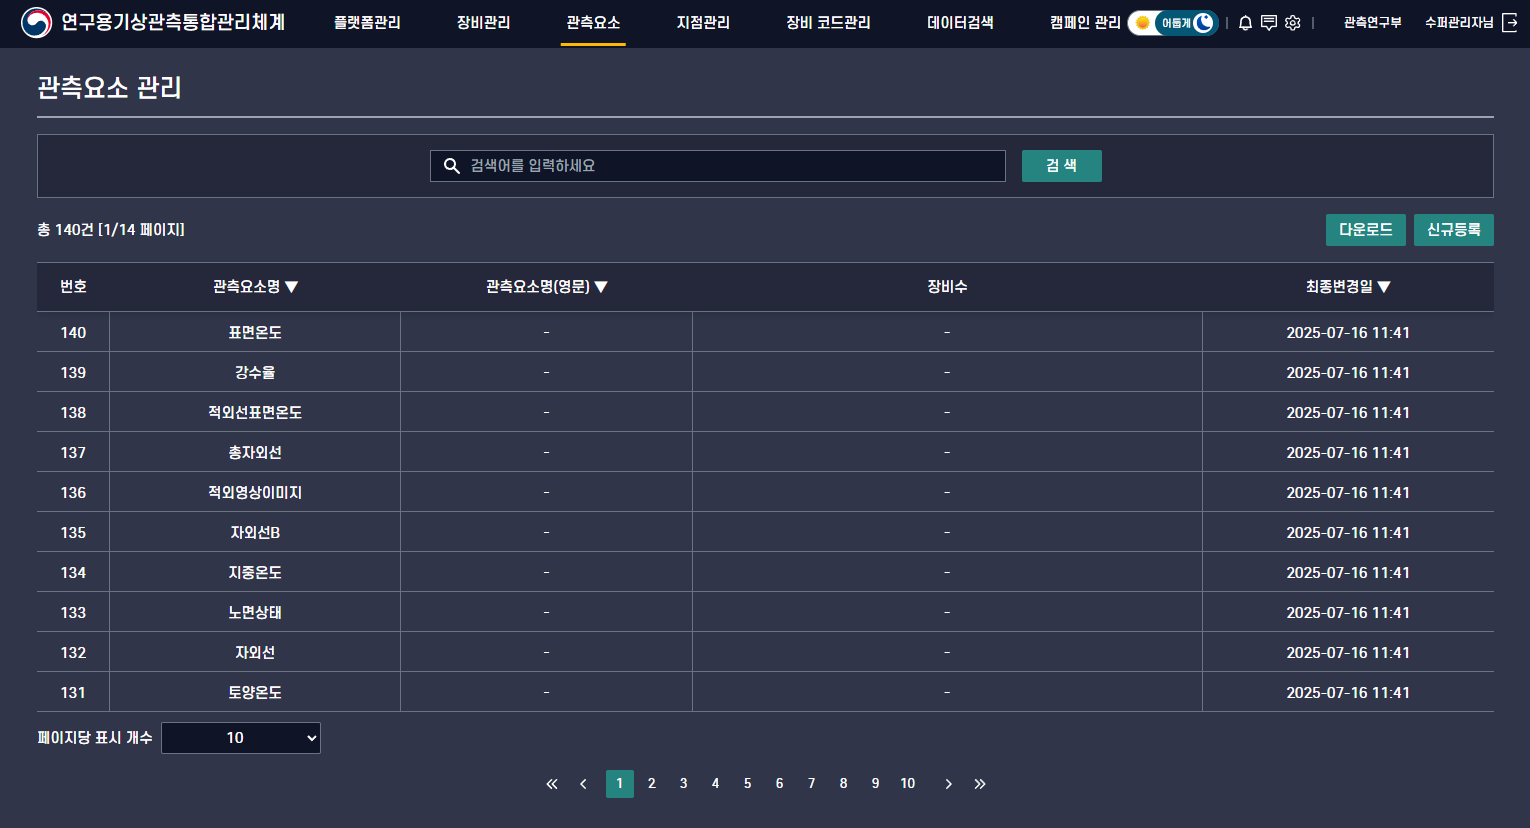Click the 연구용기상관측통합관리체계 site title
The width and height of the screenshot is (1530, 828).
[173, 22]
